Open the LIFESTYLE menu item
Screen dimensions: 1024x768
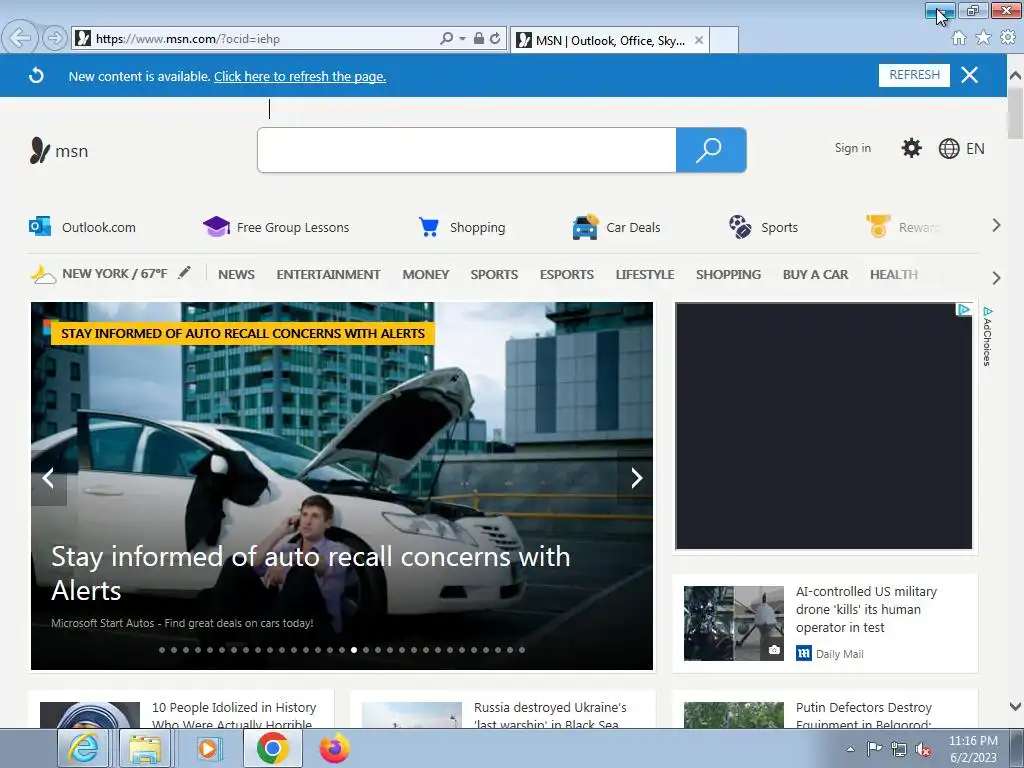645,274
